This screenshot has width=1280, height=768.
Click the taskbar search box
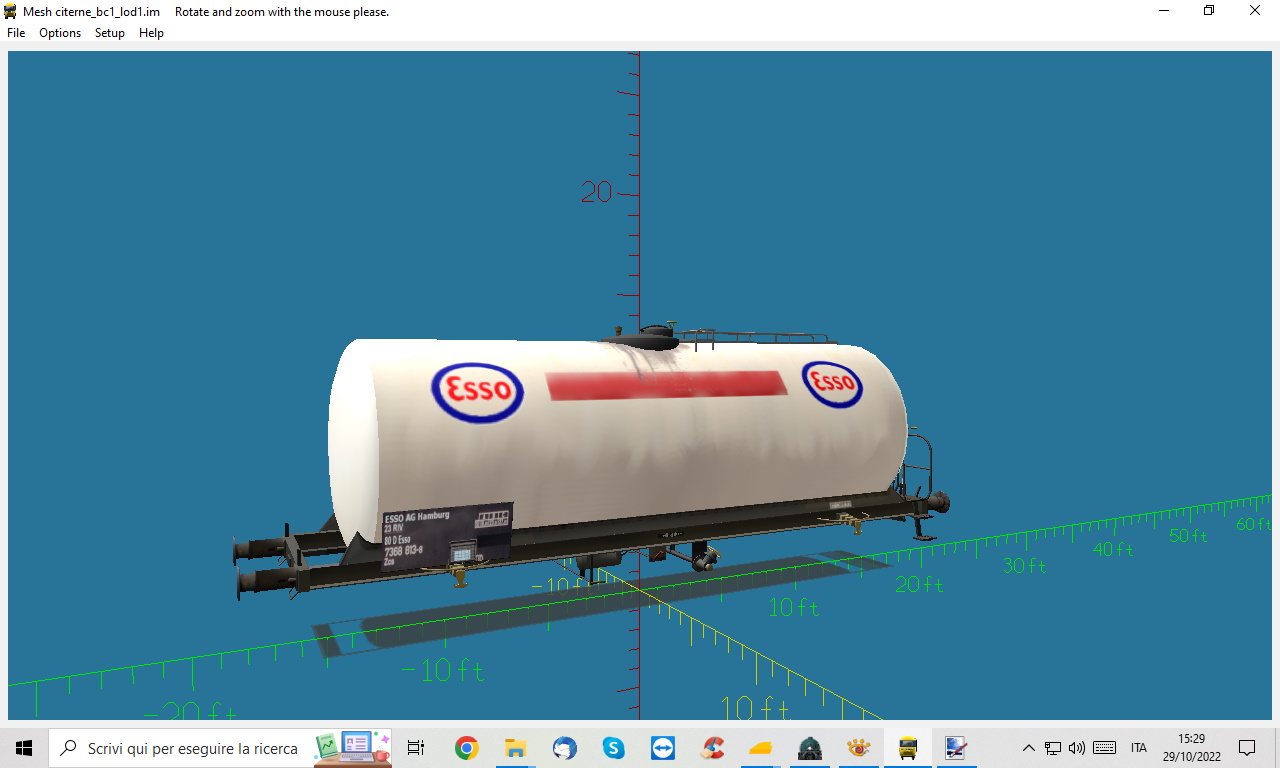click(x=220, y=748)
